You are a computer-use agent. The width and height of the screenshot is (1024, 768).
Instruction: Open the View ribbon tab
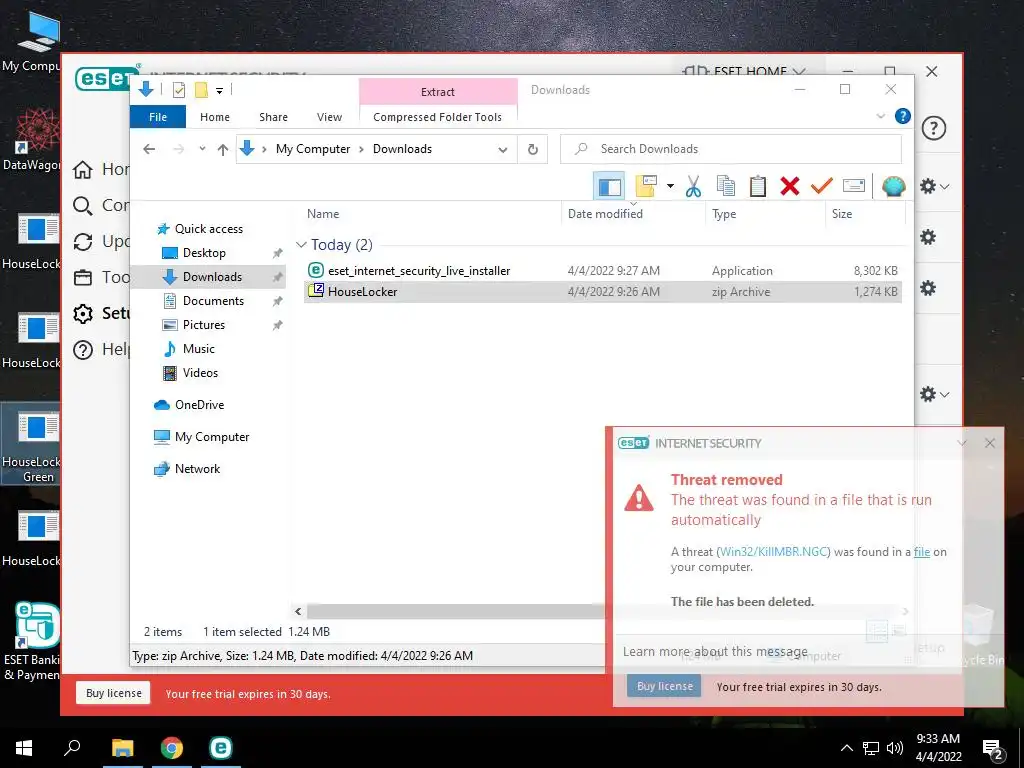(x=329, y=117)
